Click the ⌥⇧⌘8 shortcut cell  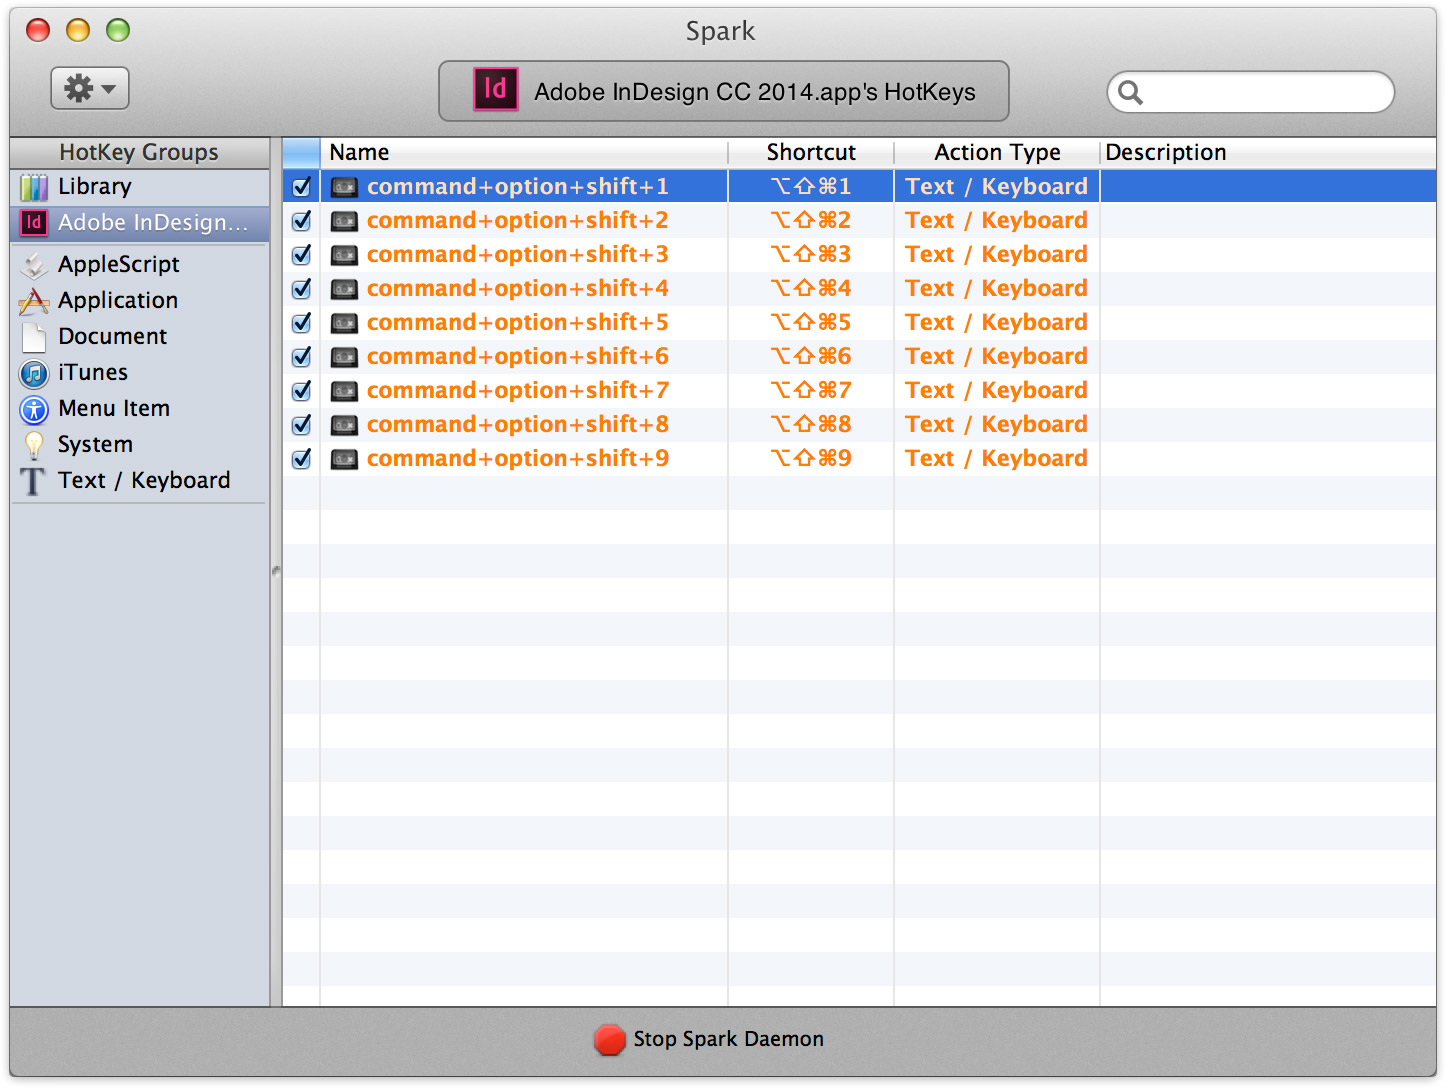[811, 425]
